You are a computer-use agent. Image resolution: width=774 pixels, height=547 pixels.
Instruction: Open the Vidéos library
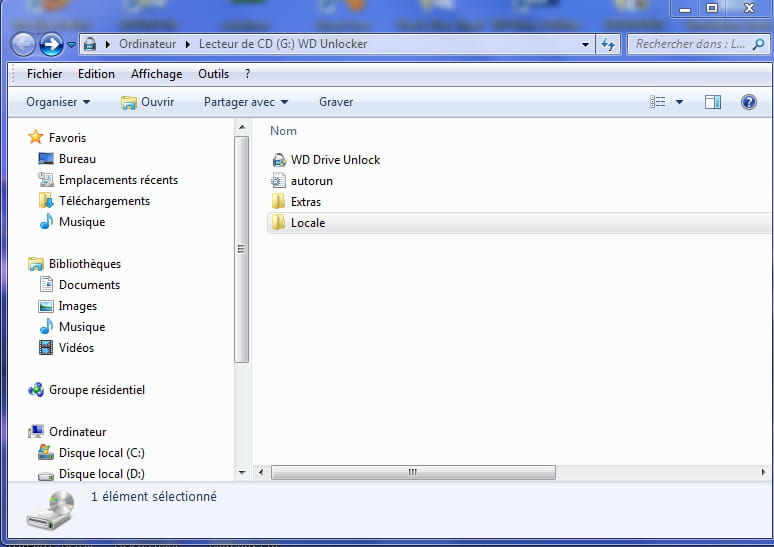[x=67, y=348]
